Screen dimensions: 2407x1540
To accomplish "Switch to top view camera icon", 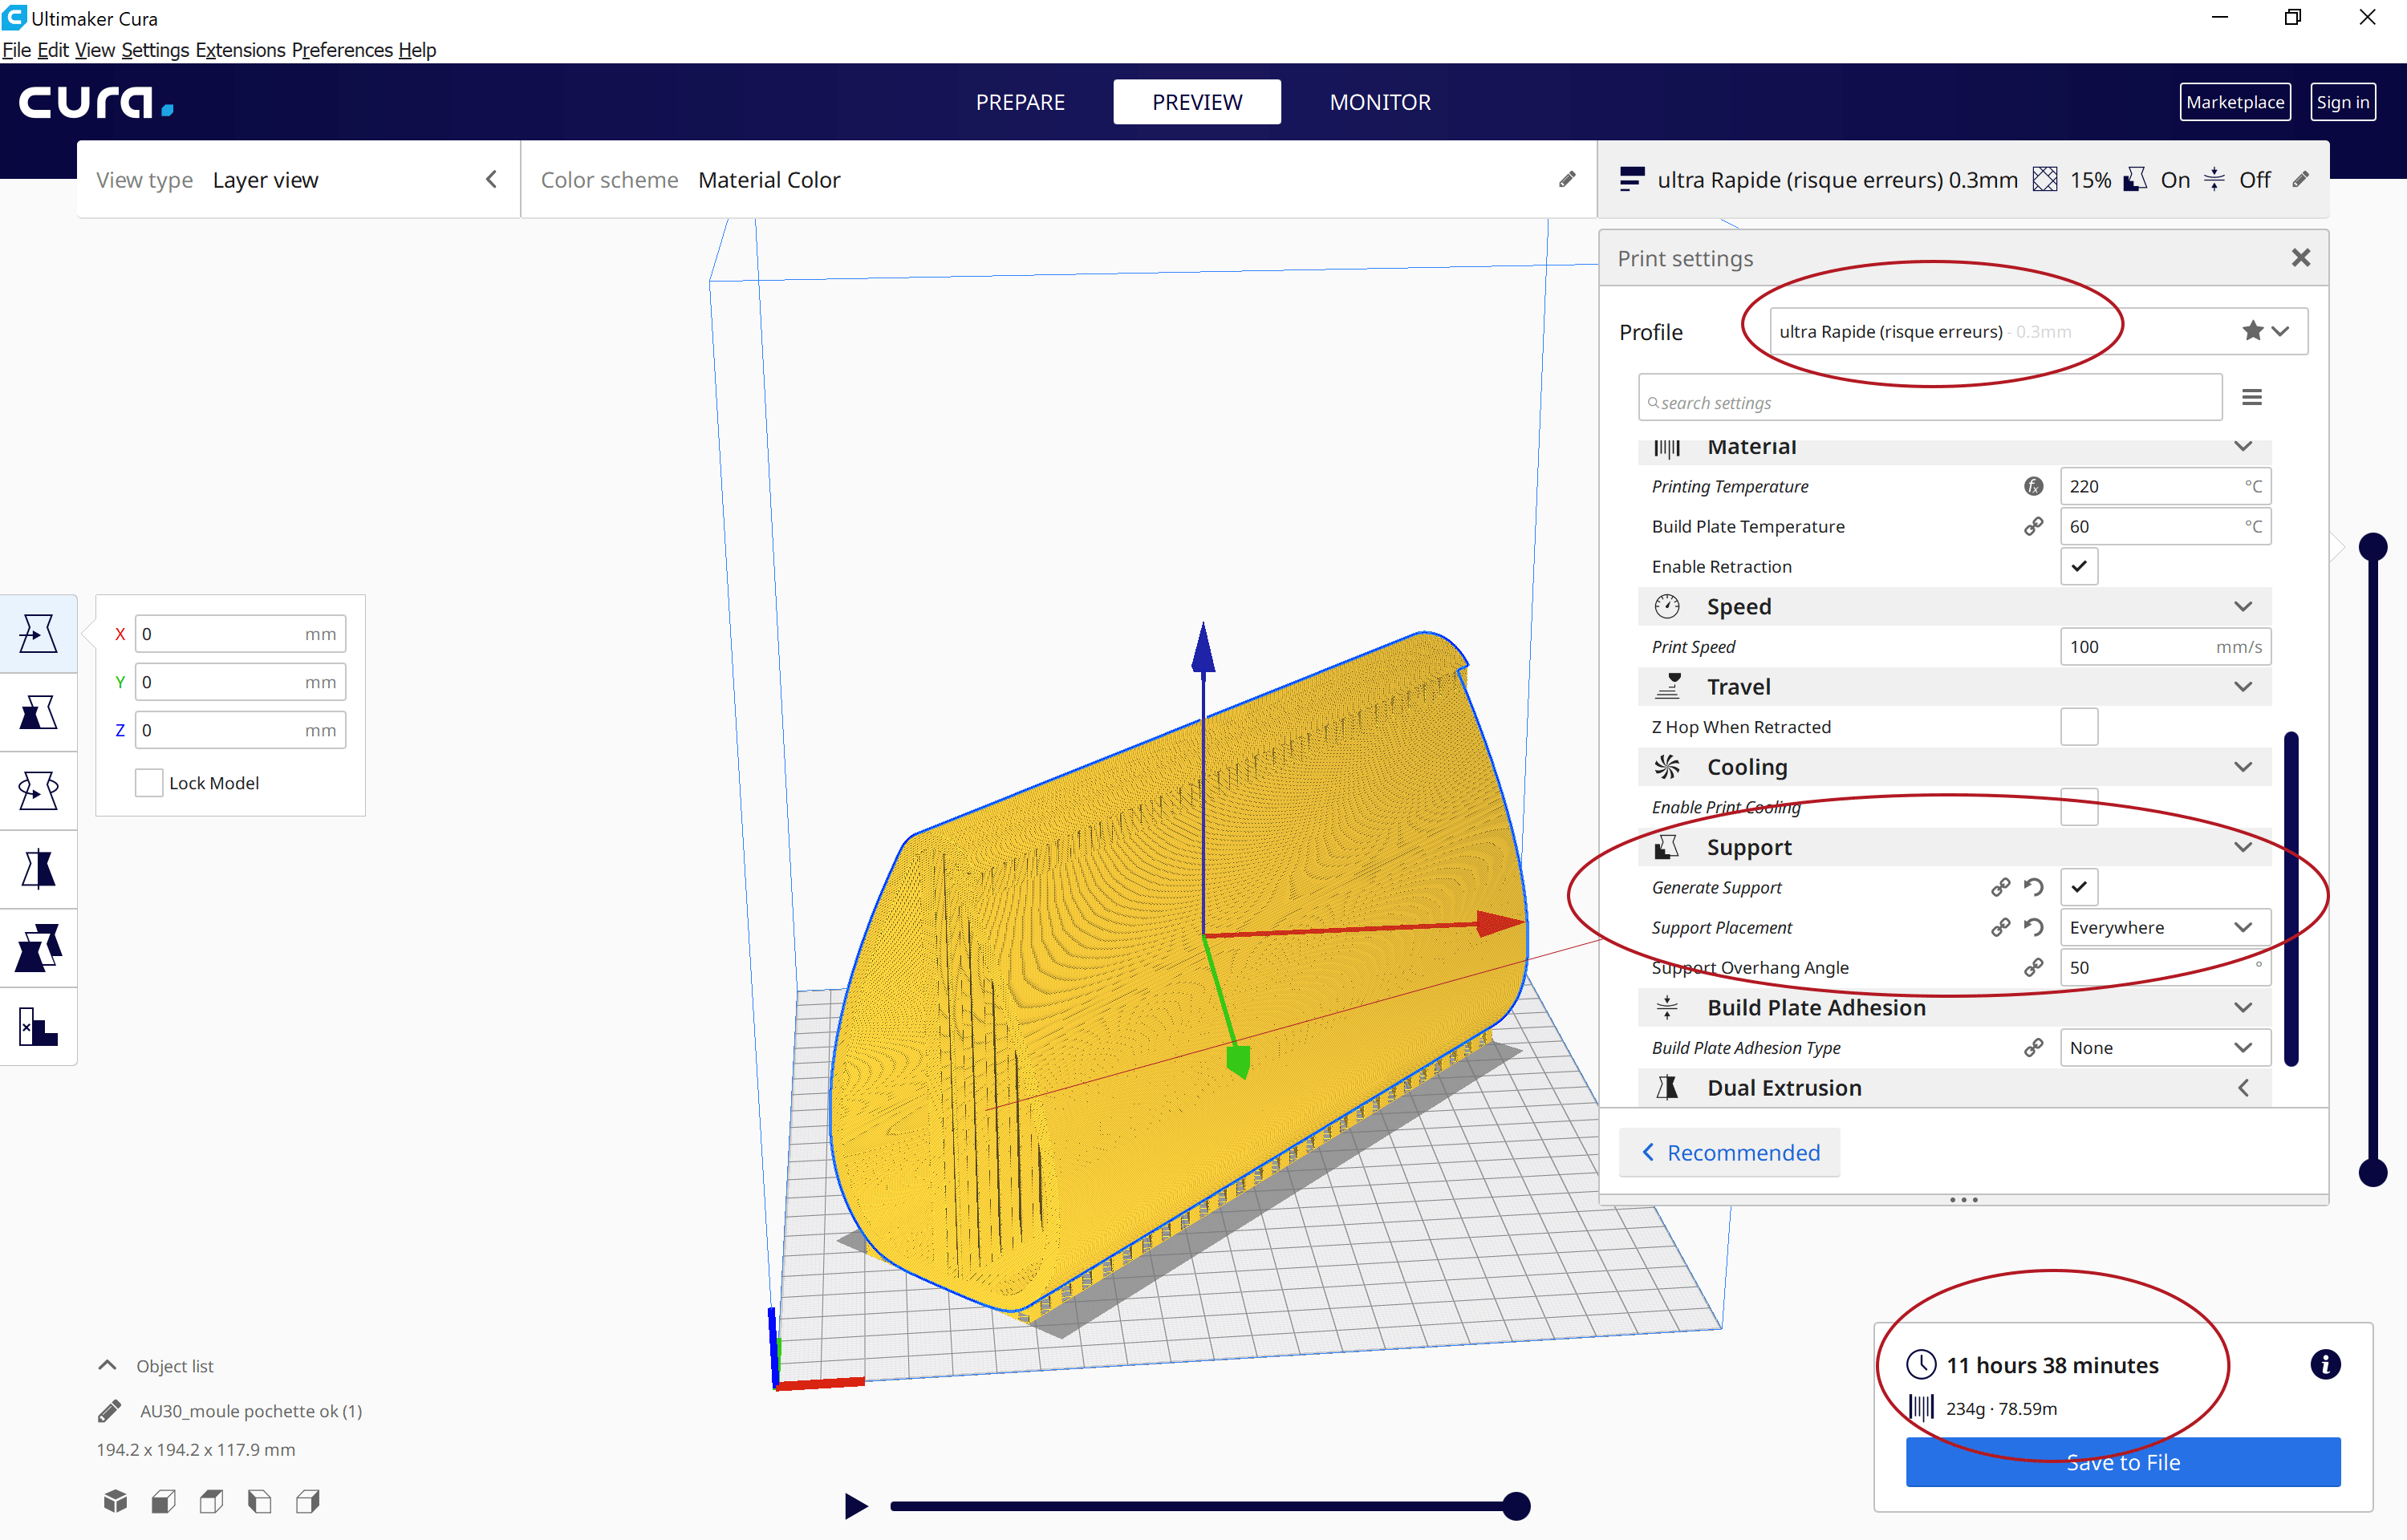I will (211, 1501).
